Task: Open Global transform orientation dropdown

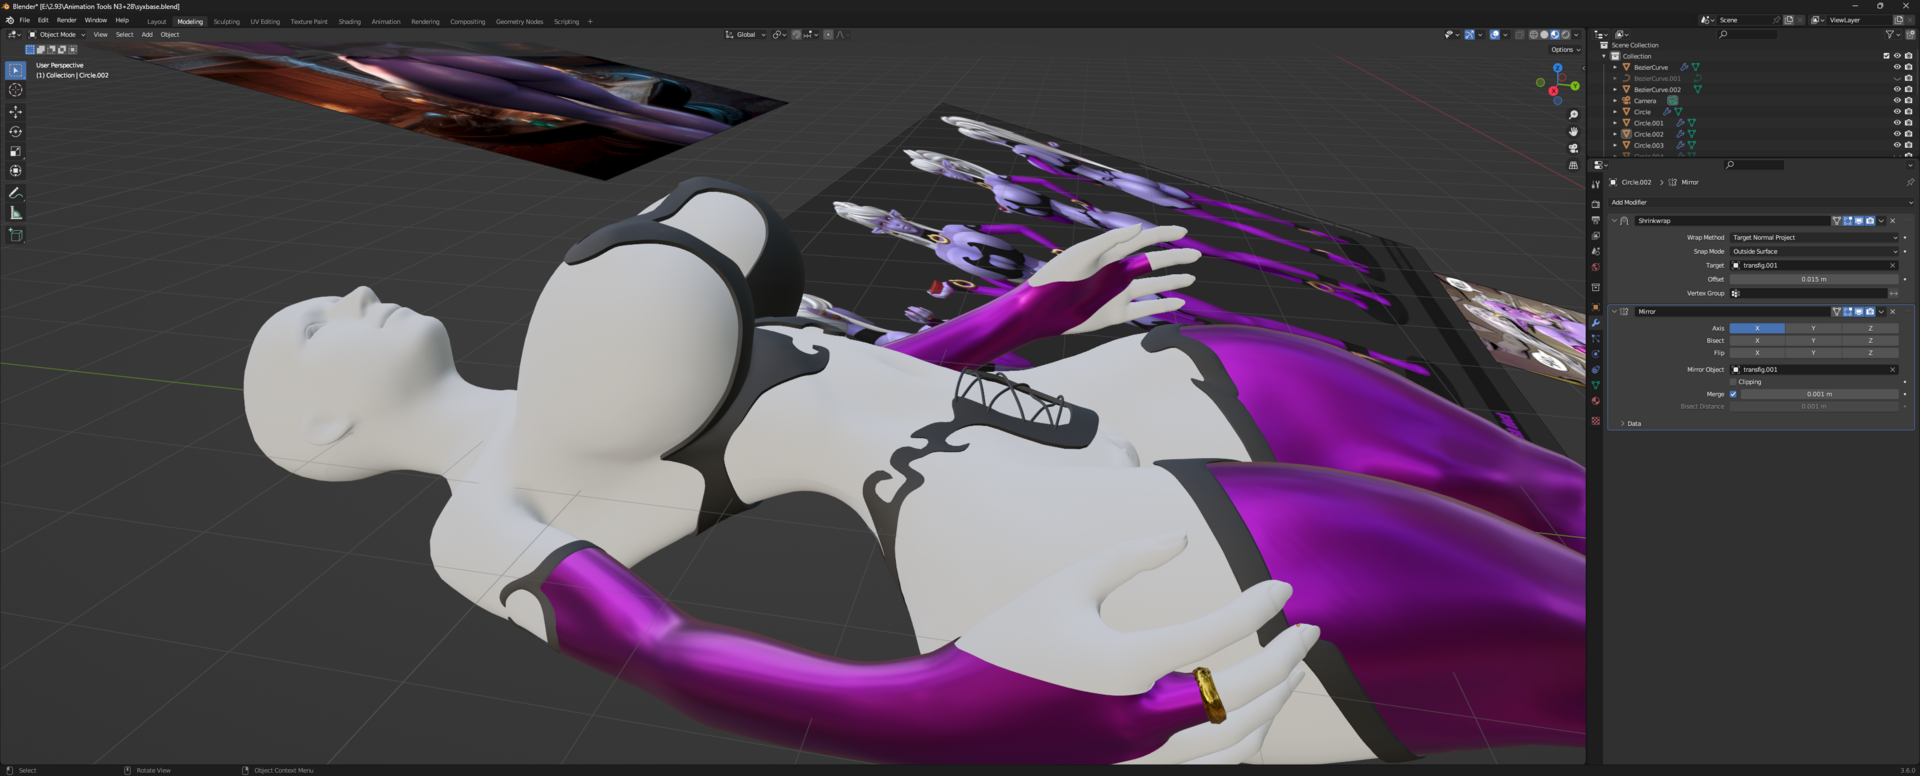Action: (x=746, y=35)
